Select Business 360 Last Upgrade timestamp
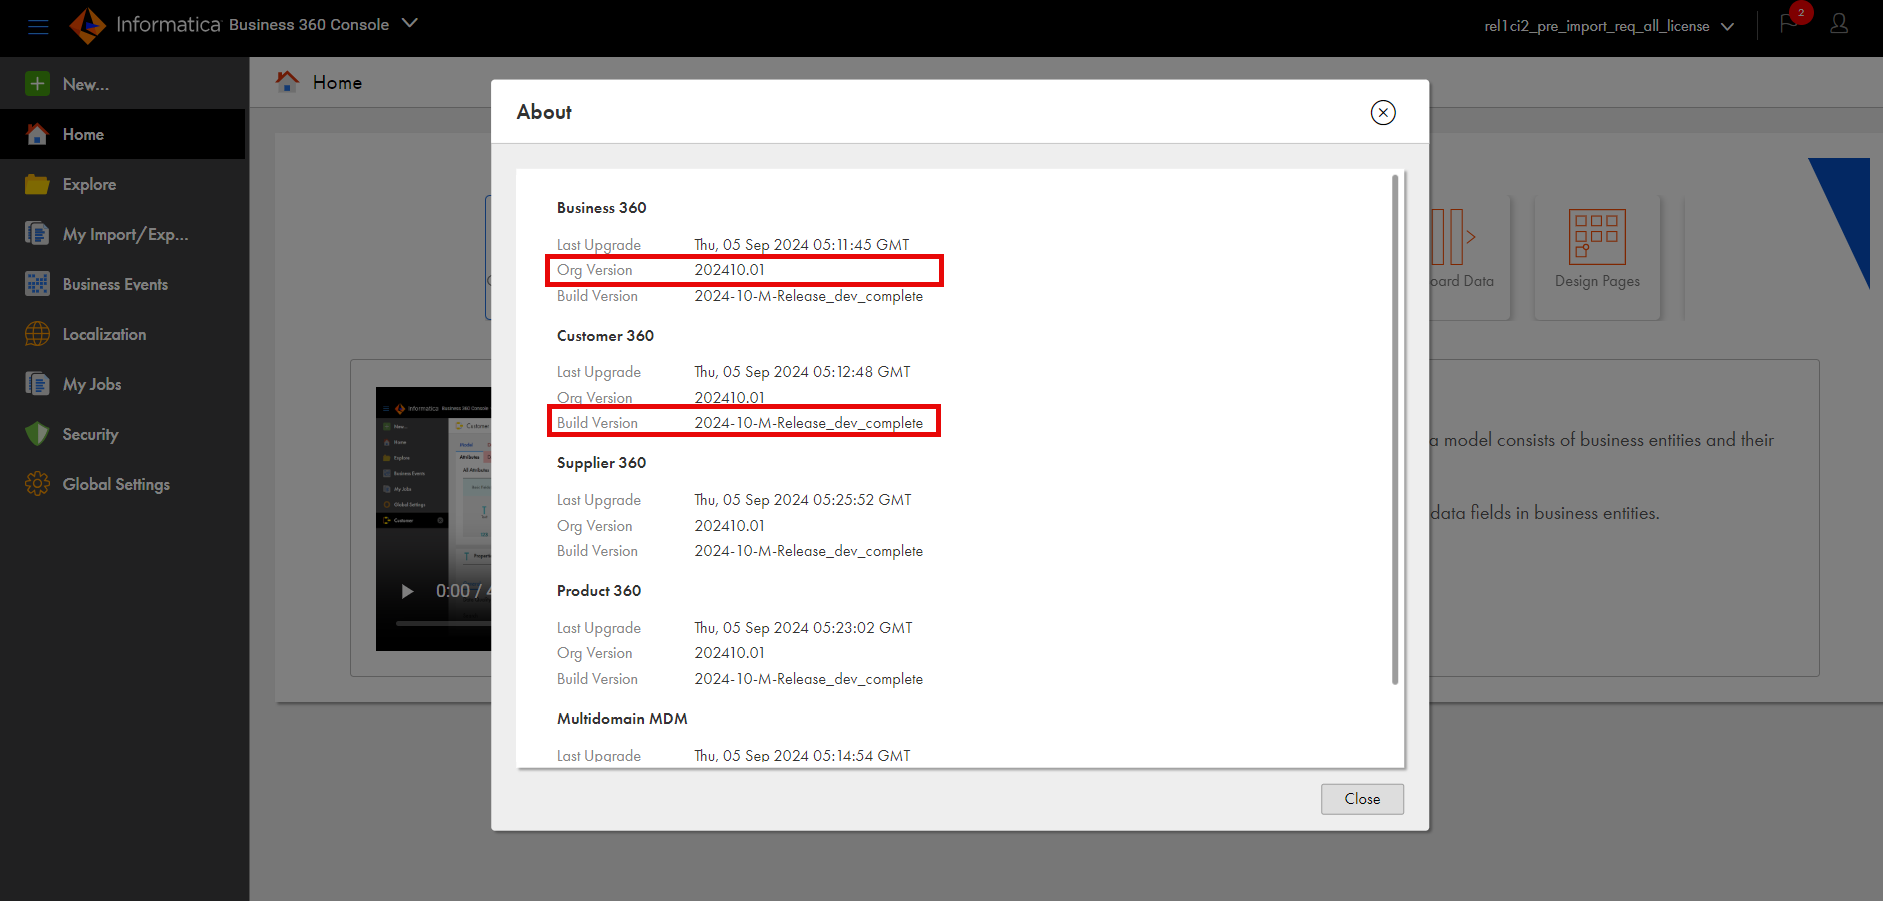This screenshot has width=1883, height=901. (x=802, y=245)
